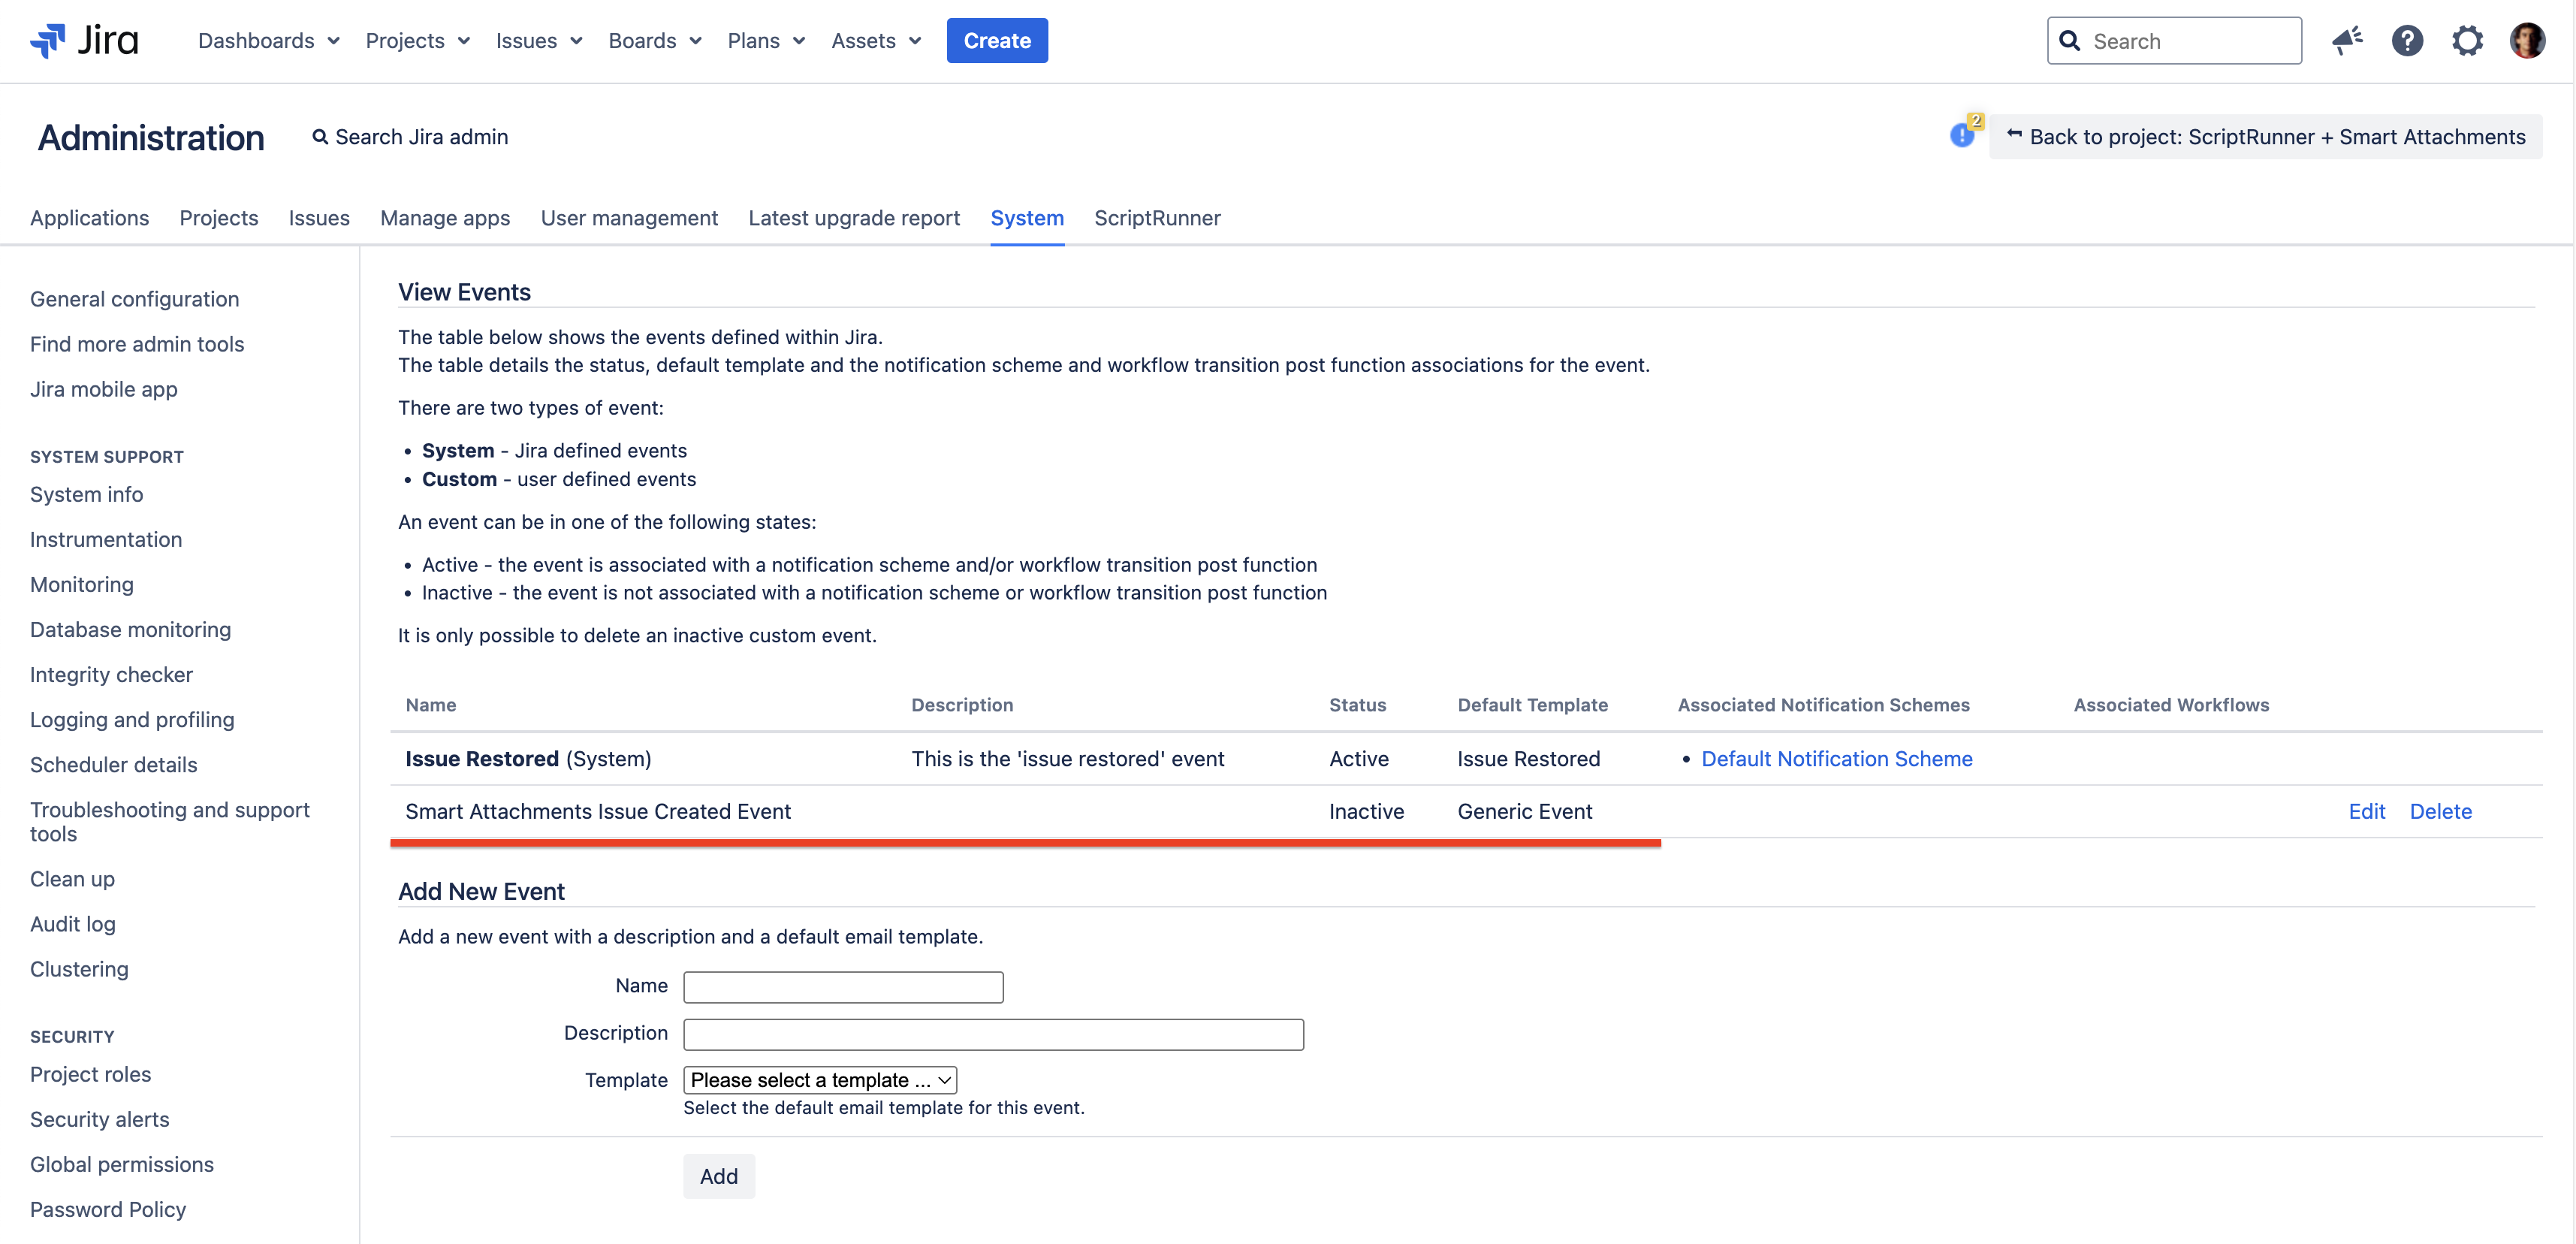Click the Jira logo
This screenshot has width=2576, height=1244.
tap(85, 41)
